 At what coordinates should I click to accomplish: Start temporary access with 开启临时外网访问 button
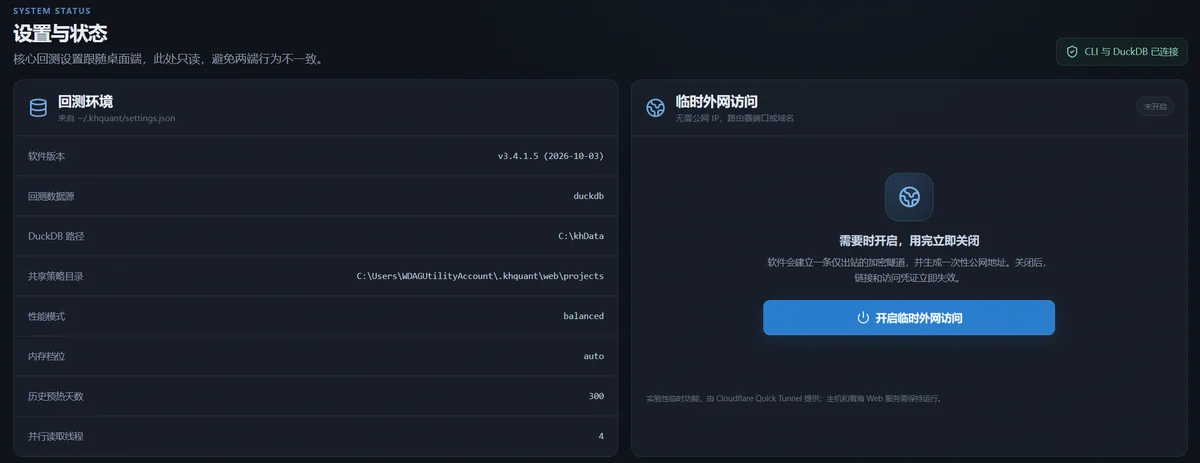[x=909, y=318]
